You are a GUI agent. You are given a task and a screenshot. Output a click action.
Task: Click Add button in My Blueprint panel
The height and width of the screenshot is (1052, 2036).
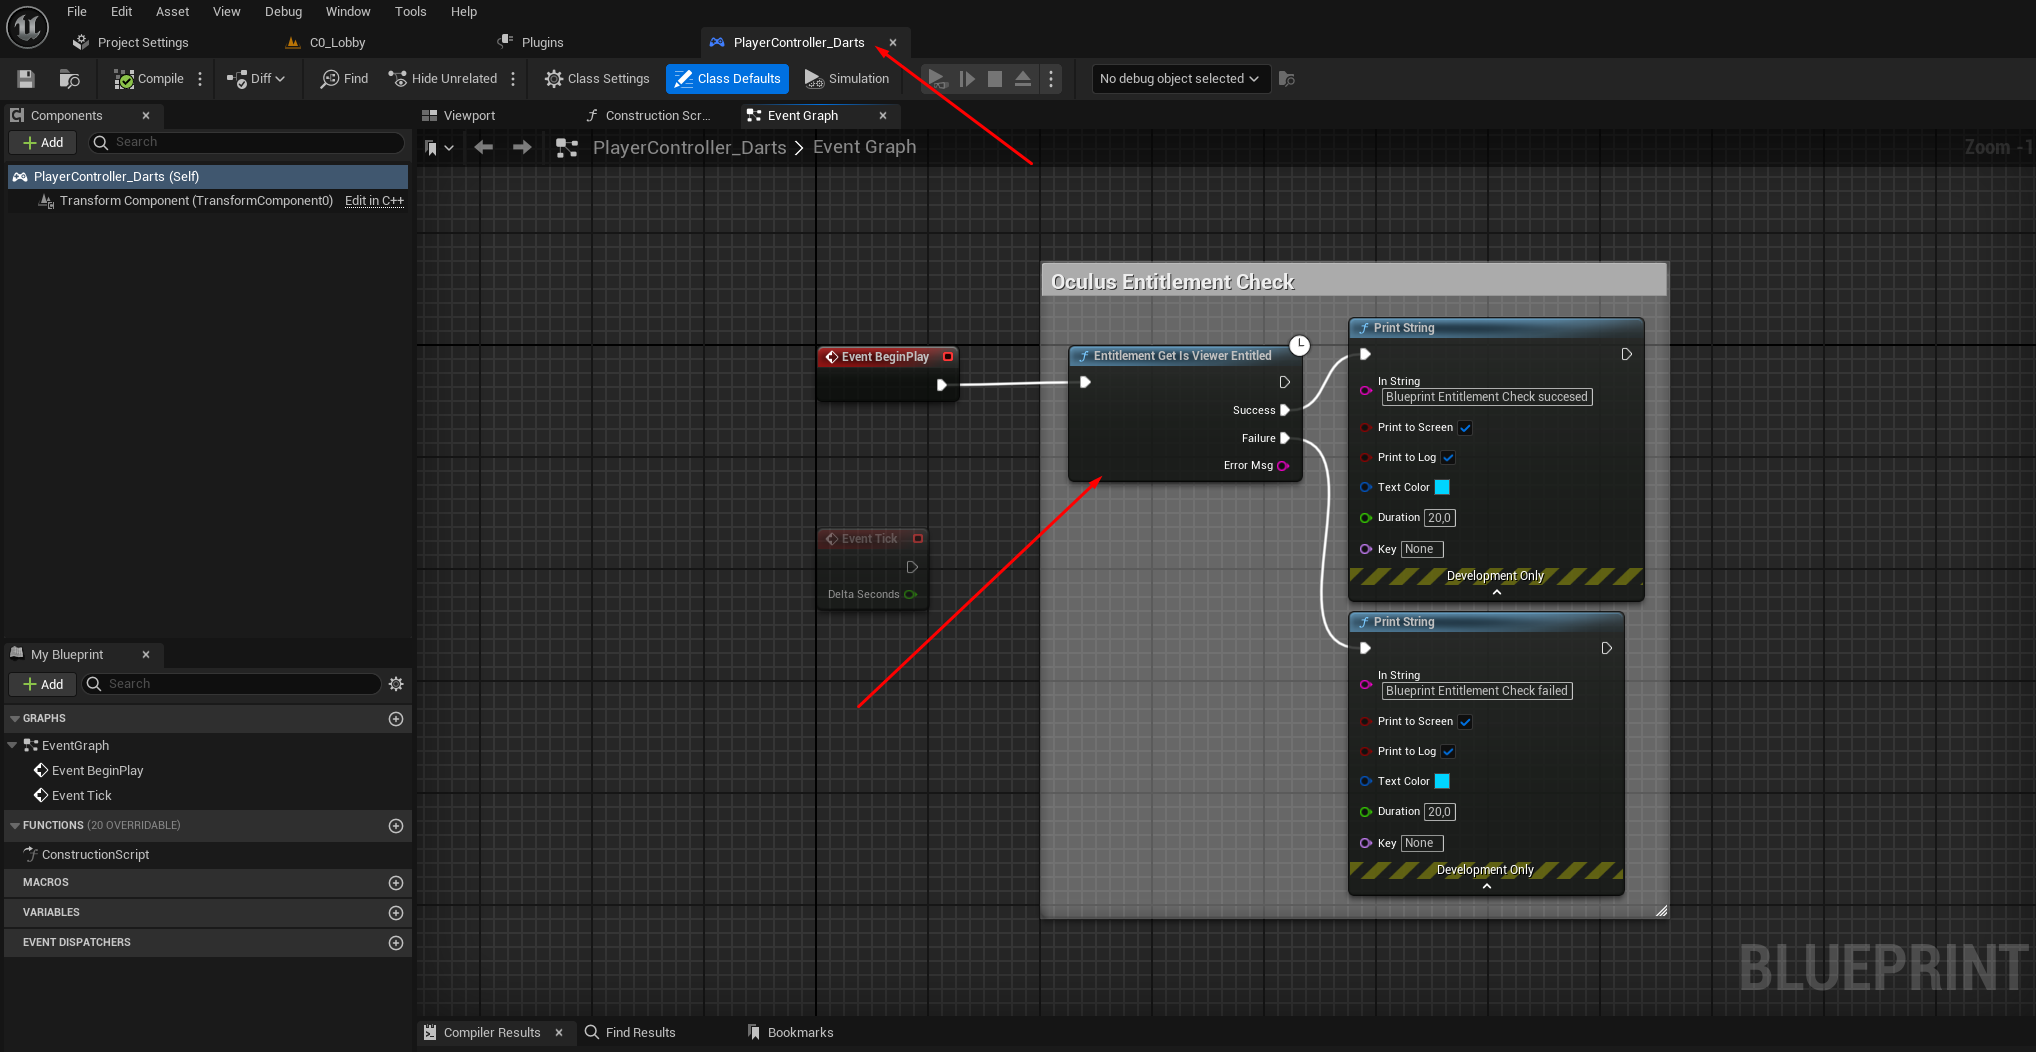pos(43,684)
